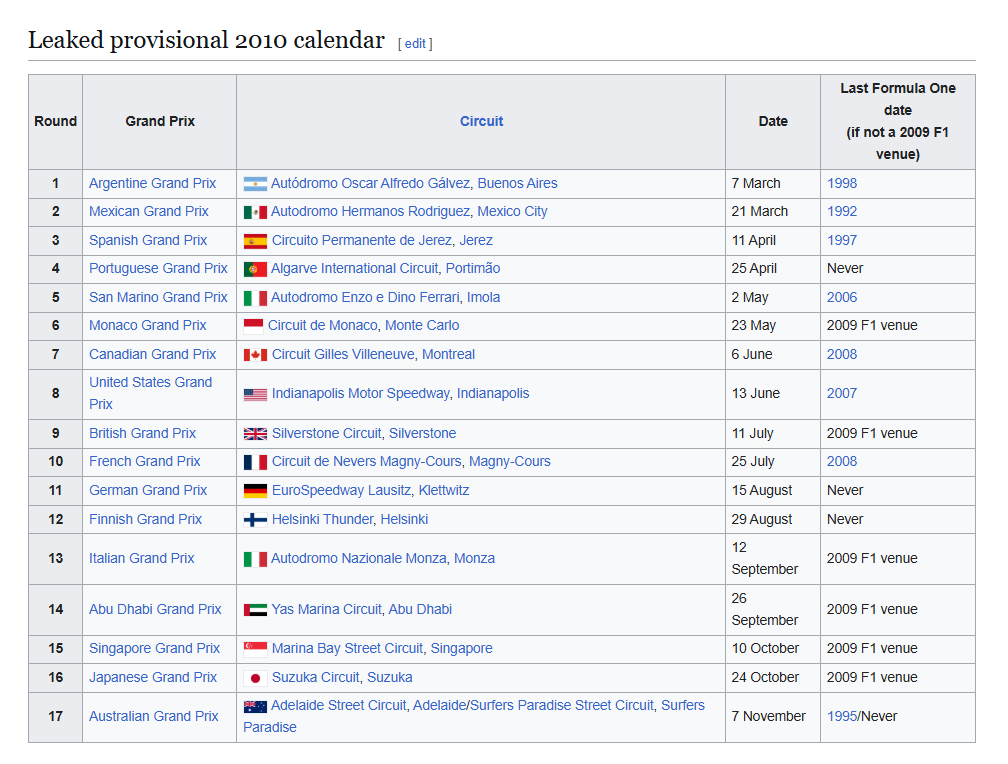The width and height of the screenshot is (1008, 764).
Task: Open Circuito Permanente de Jerez link
Action: [362, 240]
